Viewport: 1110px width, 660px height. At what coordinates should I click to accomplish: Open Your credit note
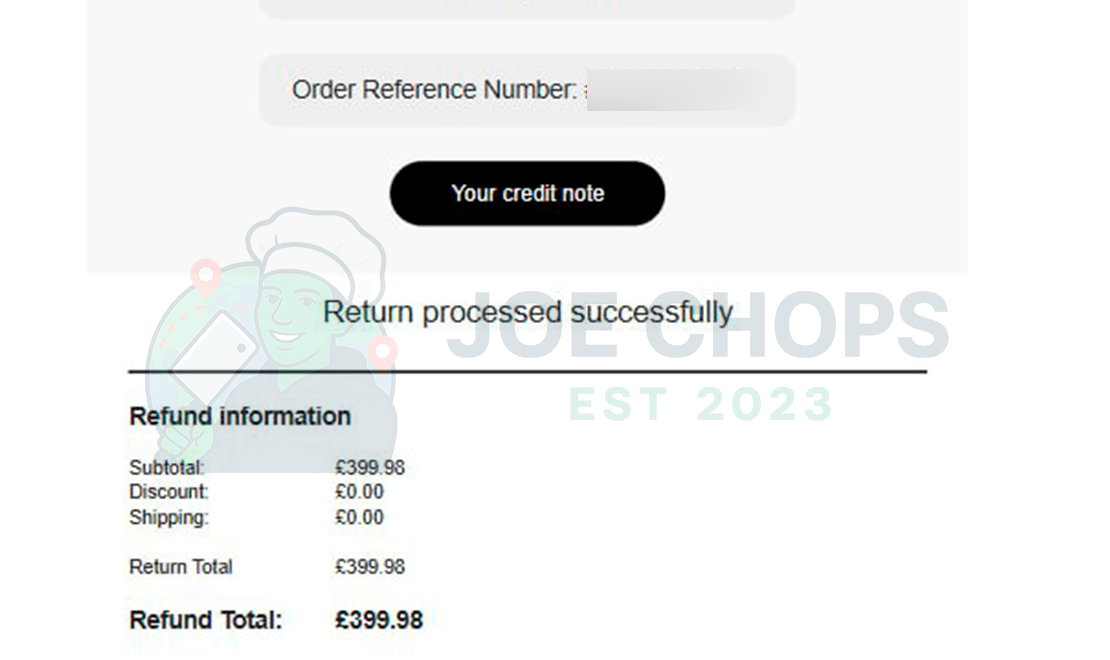(527, 193)
